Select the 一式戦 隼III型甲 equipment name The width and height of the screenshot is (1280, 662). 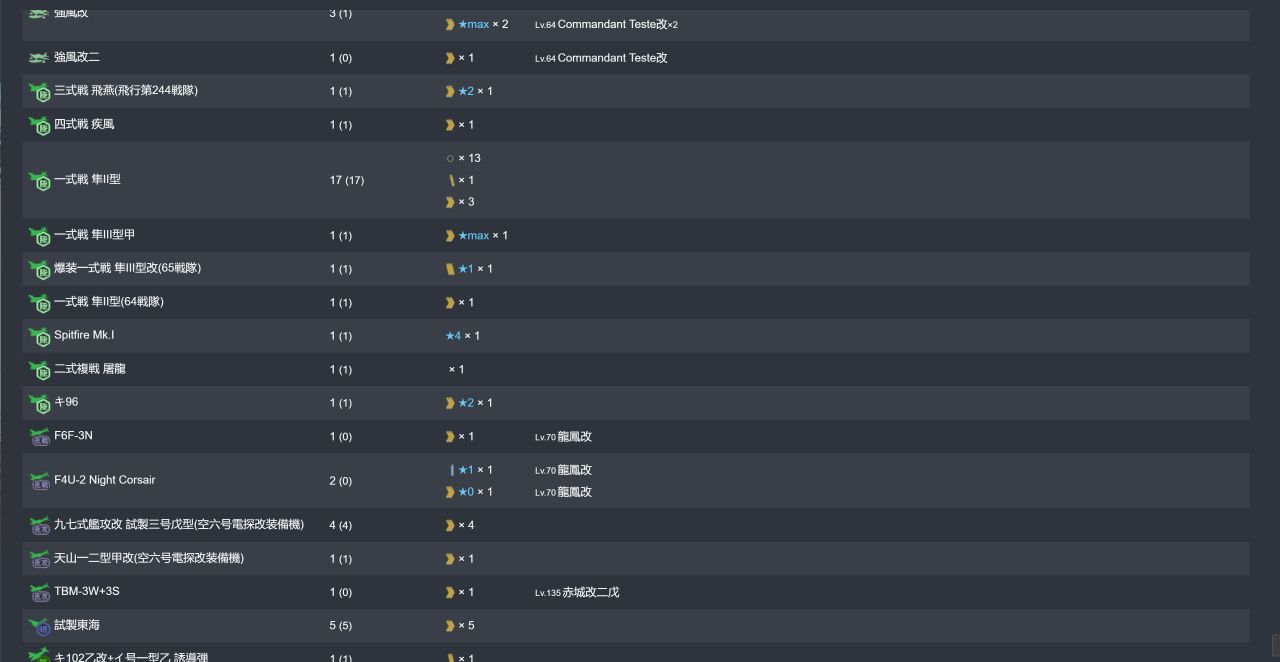94,235
